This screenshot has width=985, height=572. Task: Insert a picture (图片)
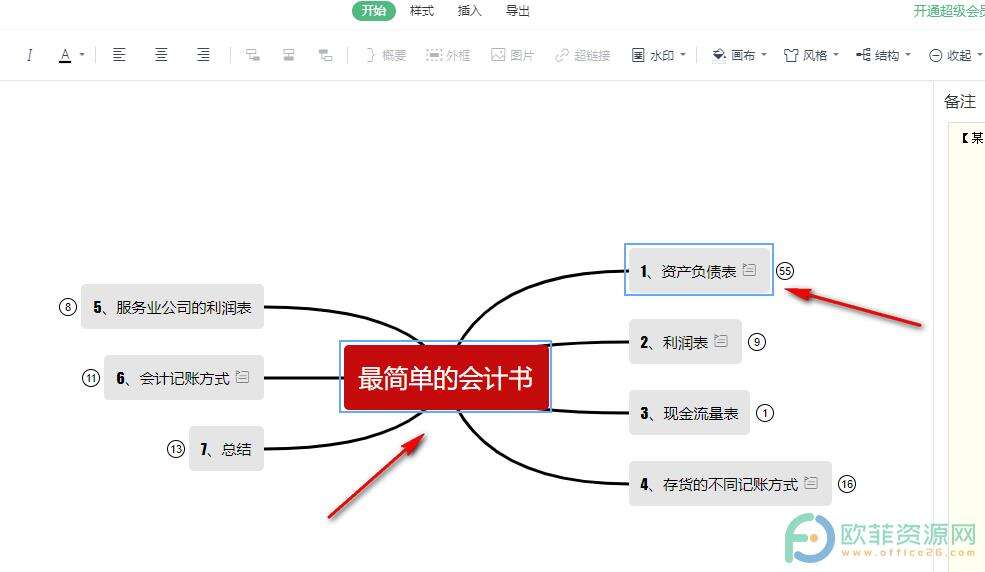click(512, 55)
